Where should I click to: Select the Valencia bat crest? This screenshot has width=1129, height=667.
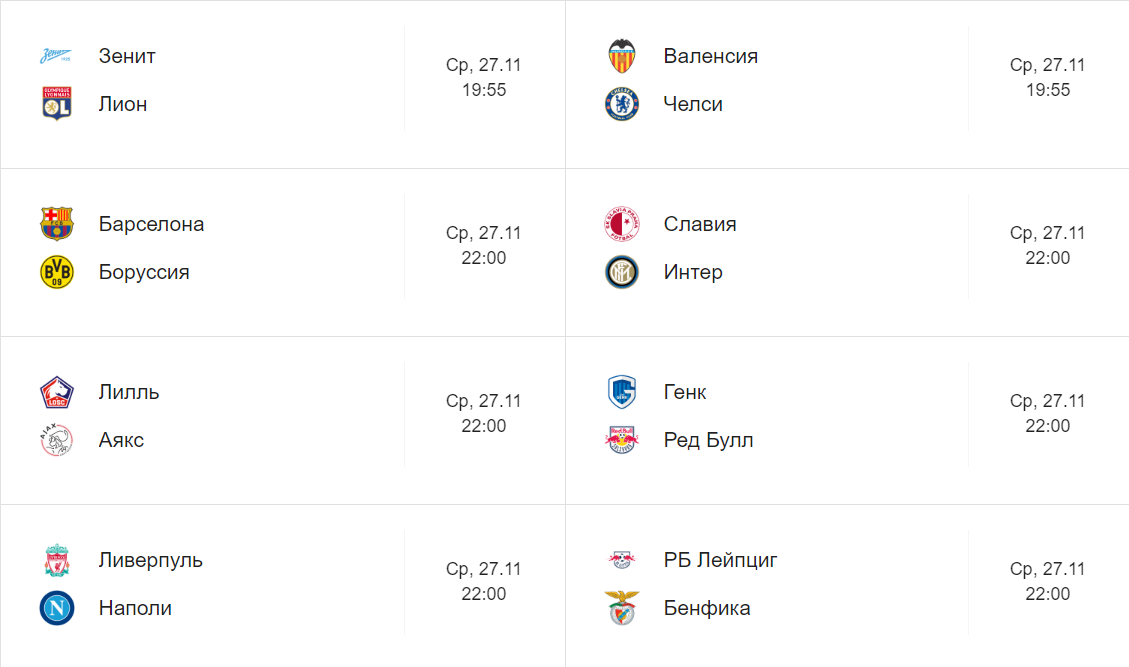621,55
